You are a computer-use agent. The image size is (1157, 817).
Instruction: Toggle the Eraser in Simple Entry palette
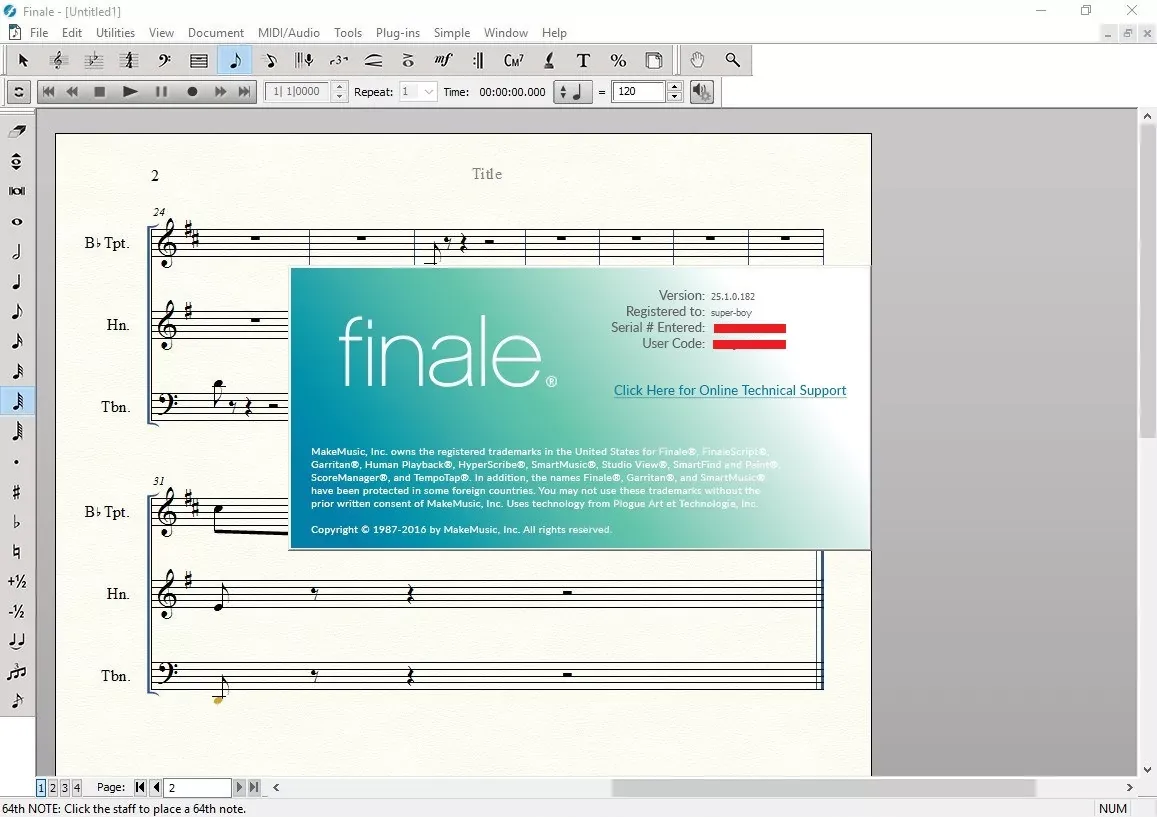[x=17, y=131]
